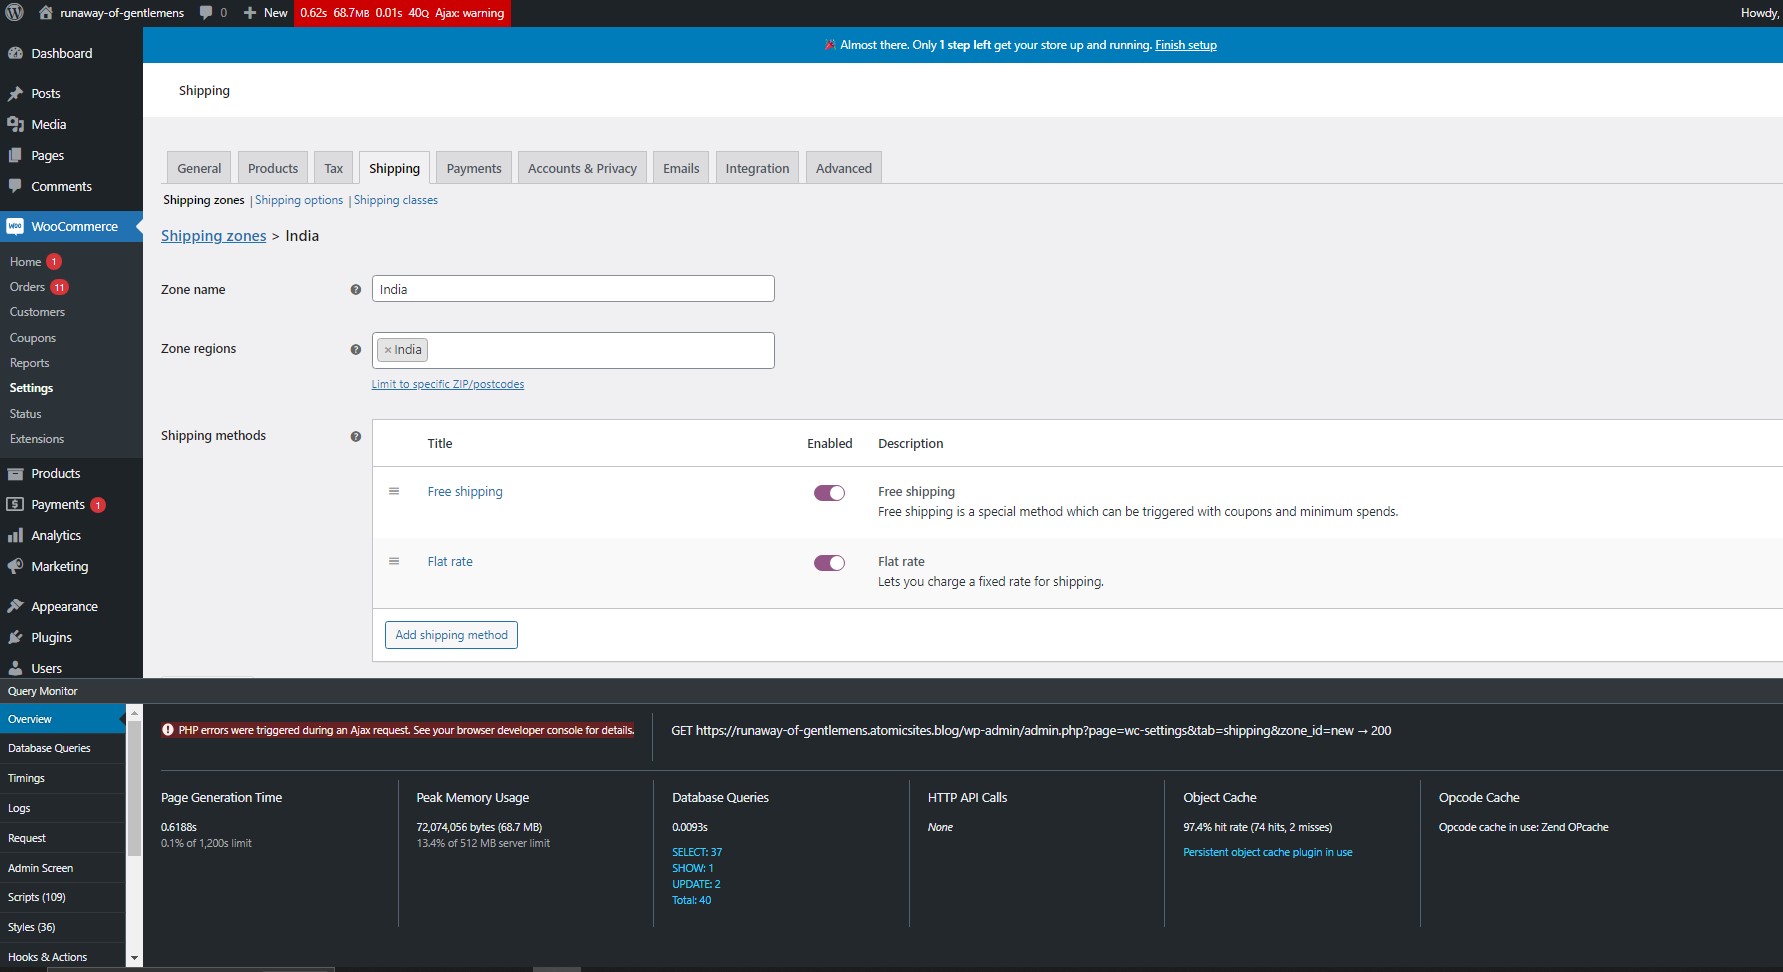Click the help icon next to Shipping methods
This screenshot has width=1783, height=972.
[x=355, y=436]
